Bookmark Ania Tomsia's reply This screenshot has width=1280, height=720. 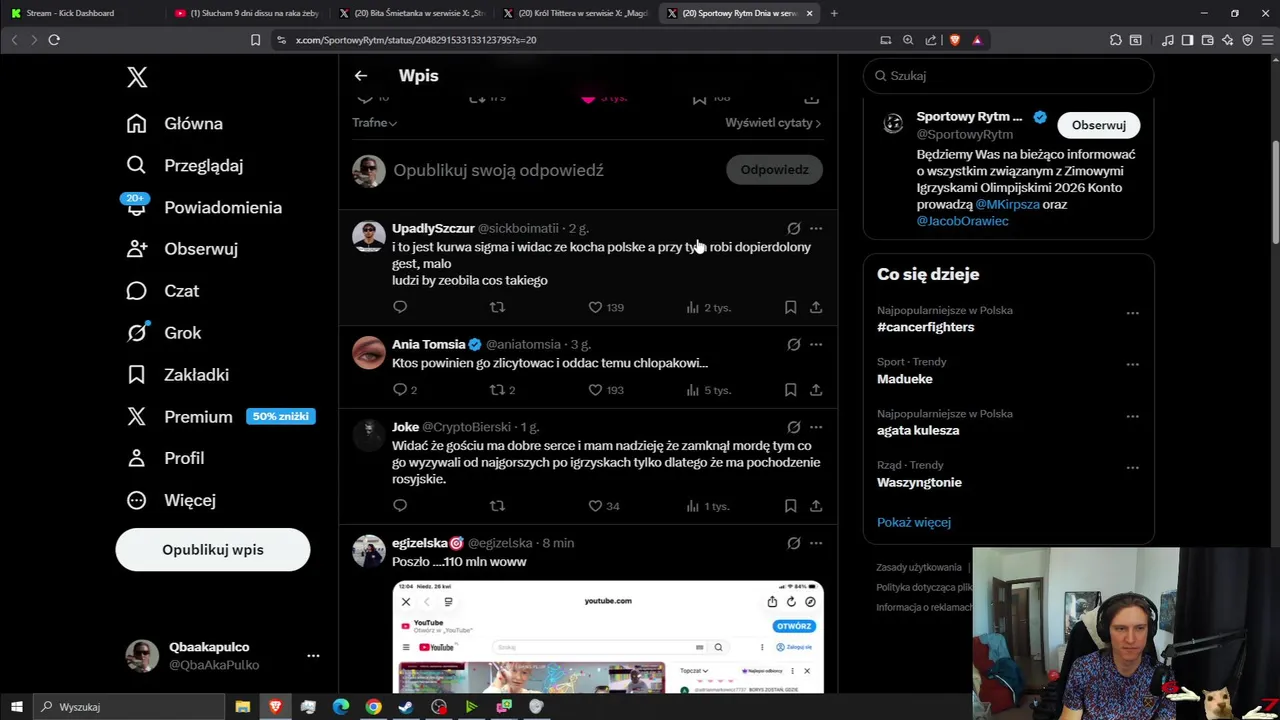point(790,390)
